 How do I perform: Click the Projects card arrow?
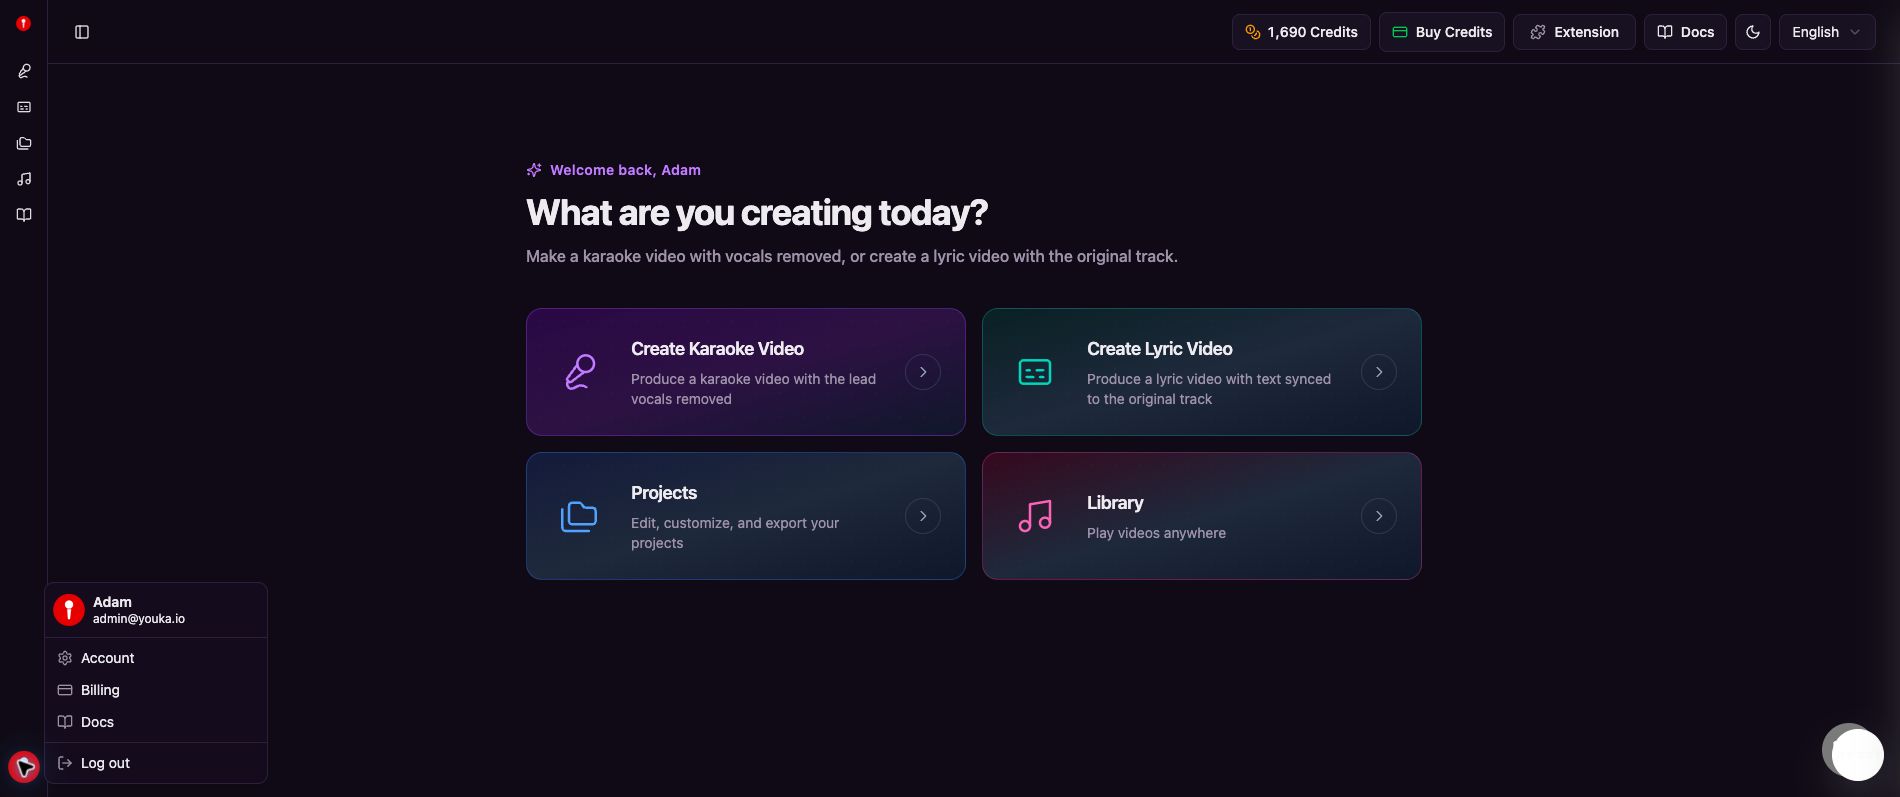922,516
